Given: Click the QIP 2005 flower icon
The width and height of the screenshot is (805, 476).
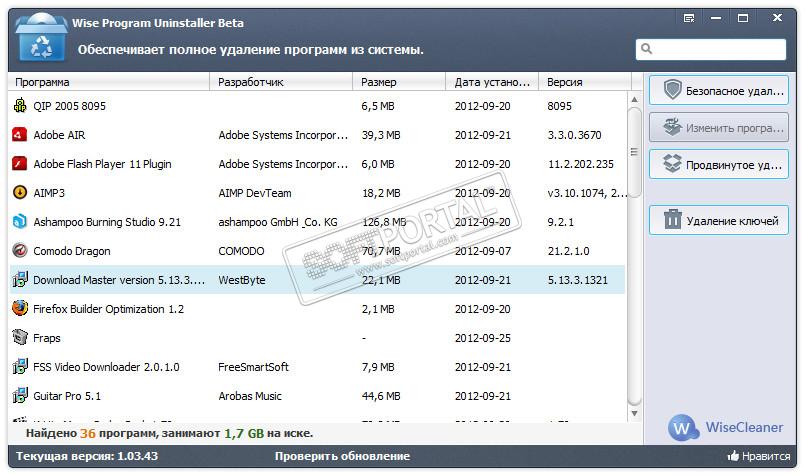Looking at the screenshot, I should [x=20, y=105].
